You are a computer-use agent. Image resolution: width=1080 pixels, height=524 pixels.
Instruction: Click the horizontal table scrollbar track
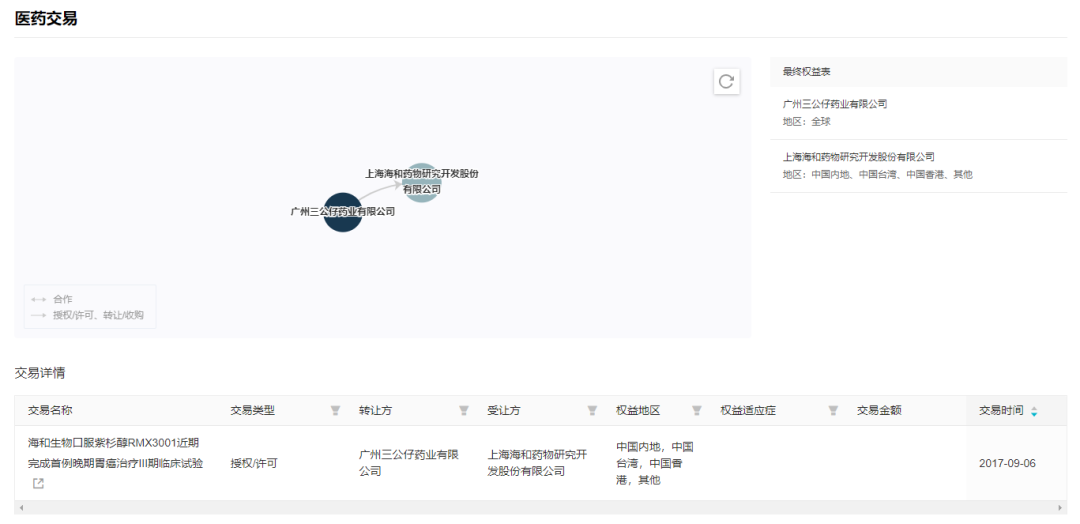(540, 507)
